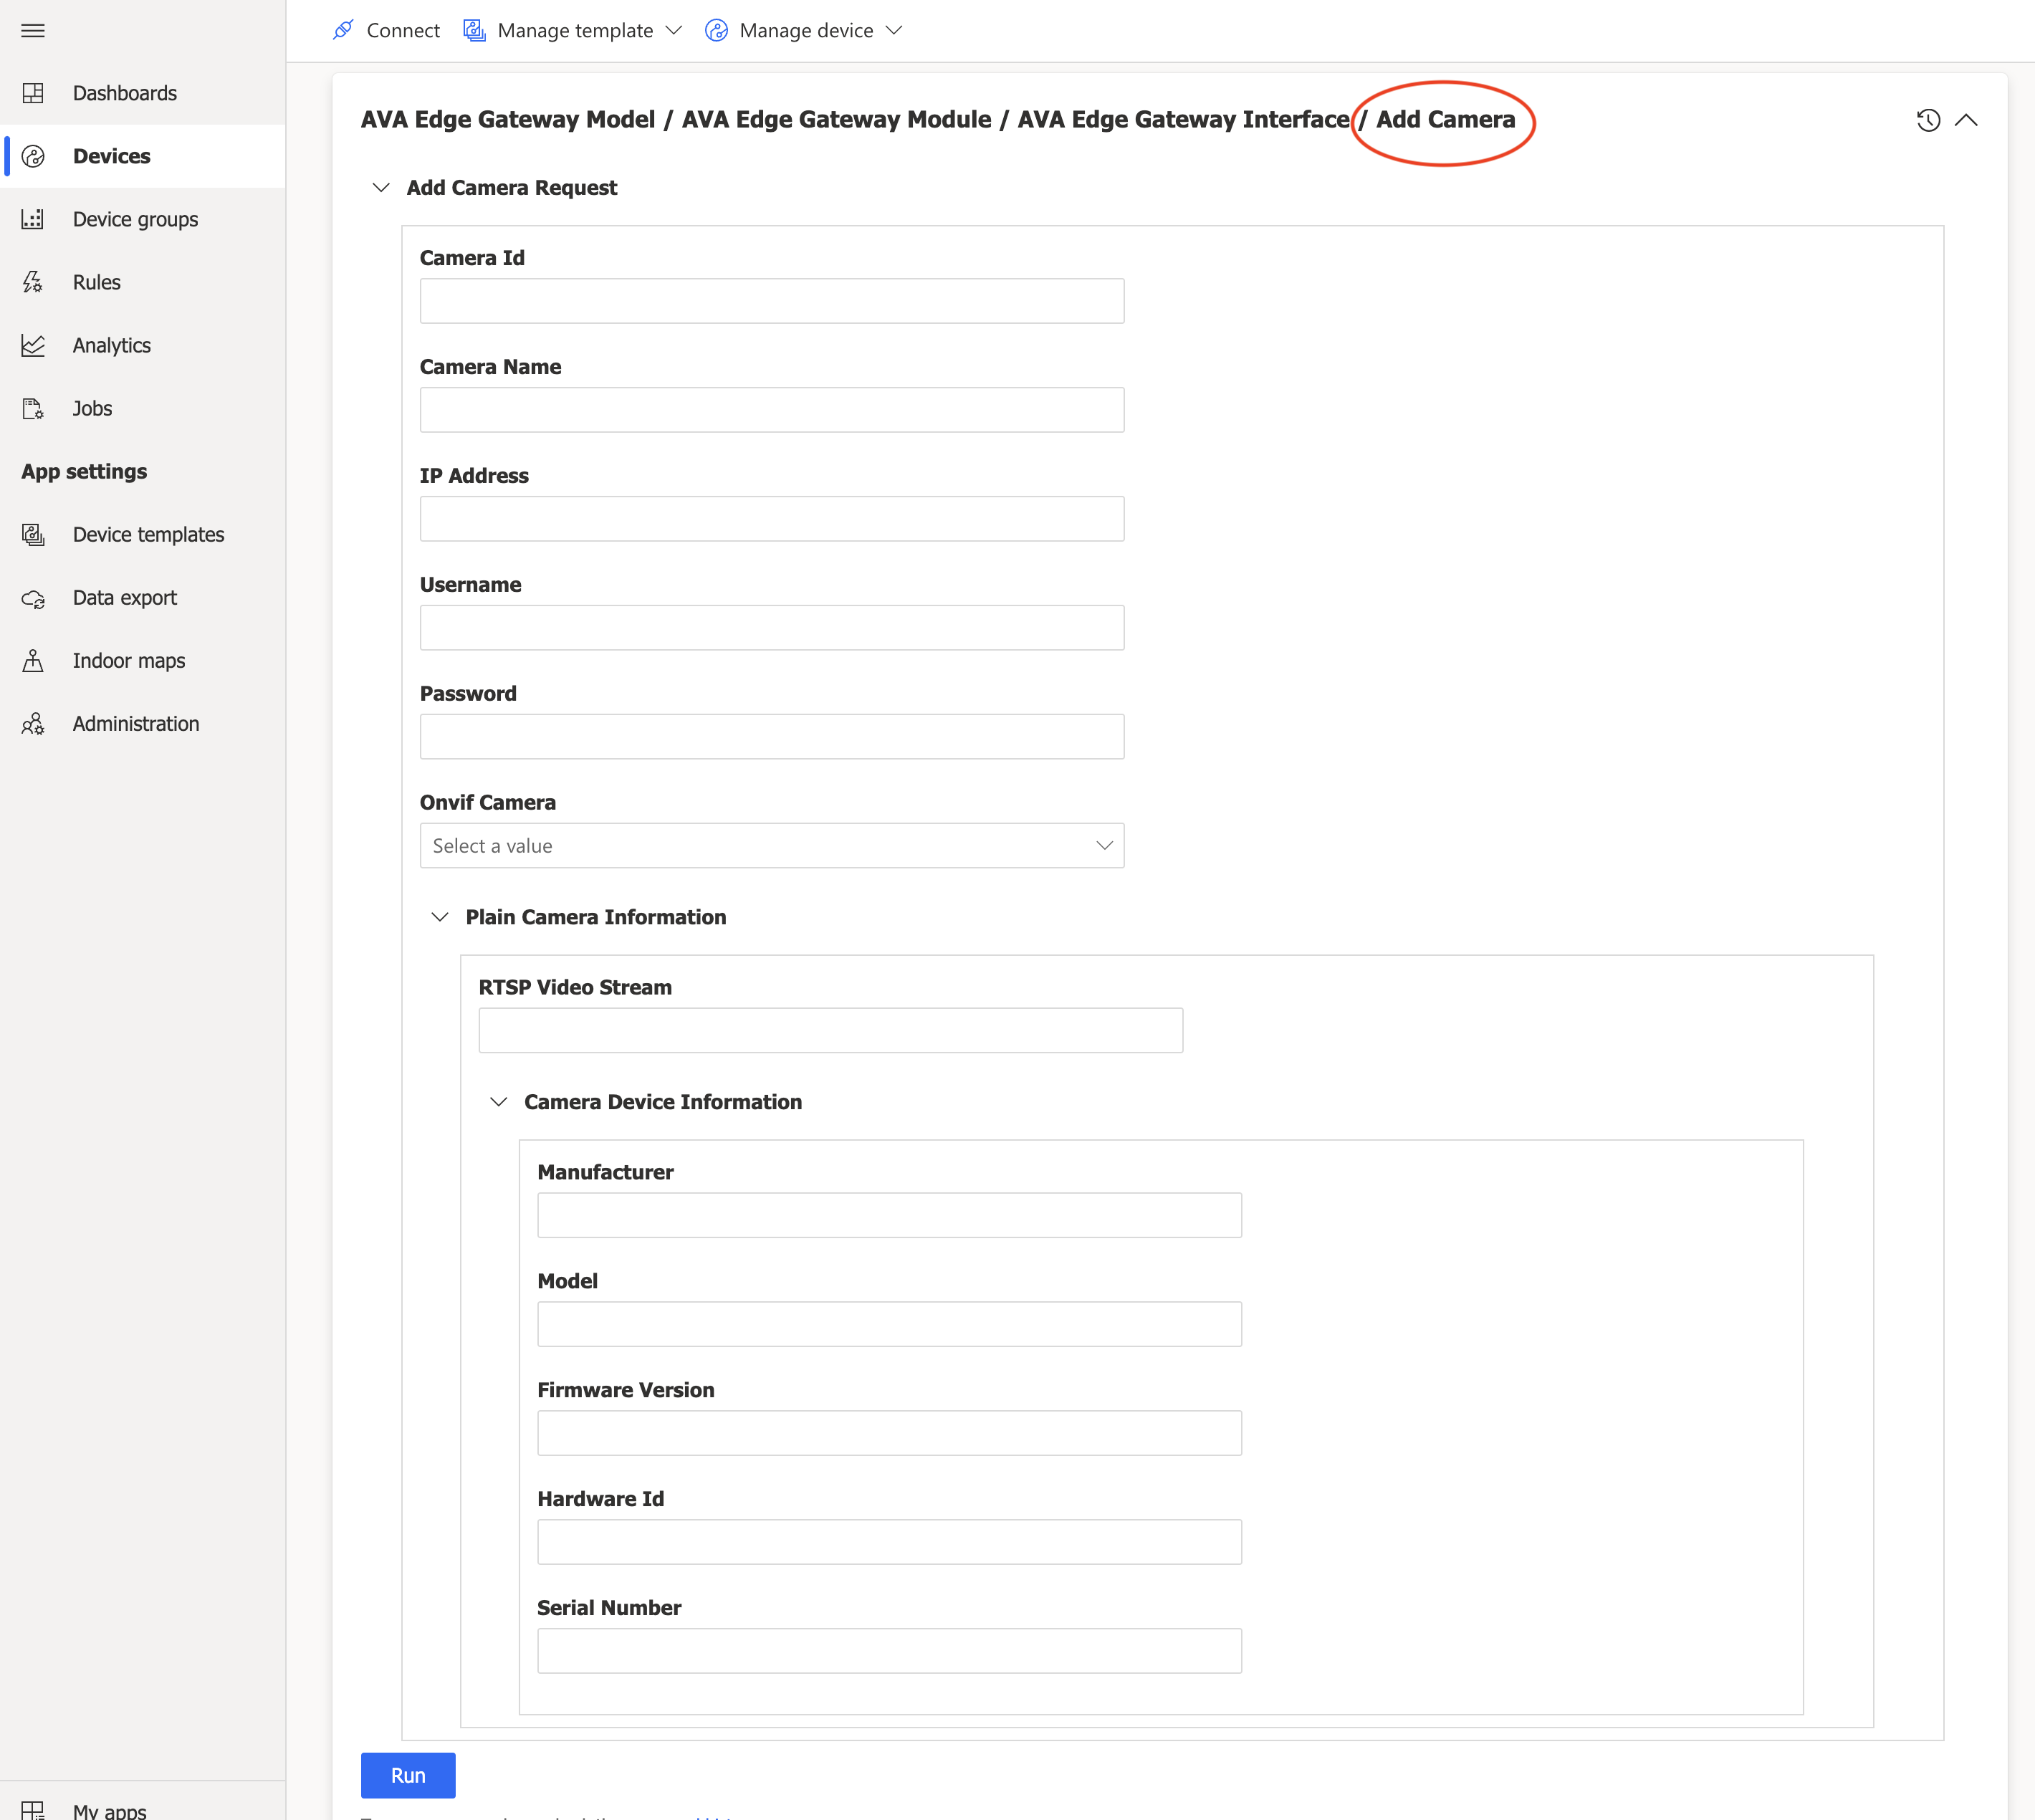Click the Add Camera breadcrumb title
Screen dimensions: 2035x1820
1446,119
